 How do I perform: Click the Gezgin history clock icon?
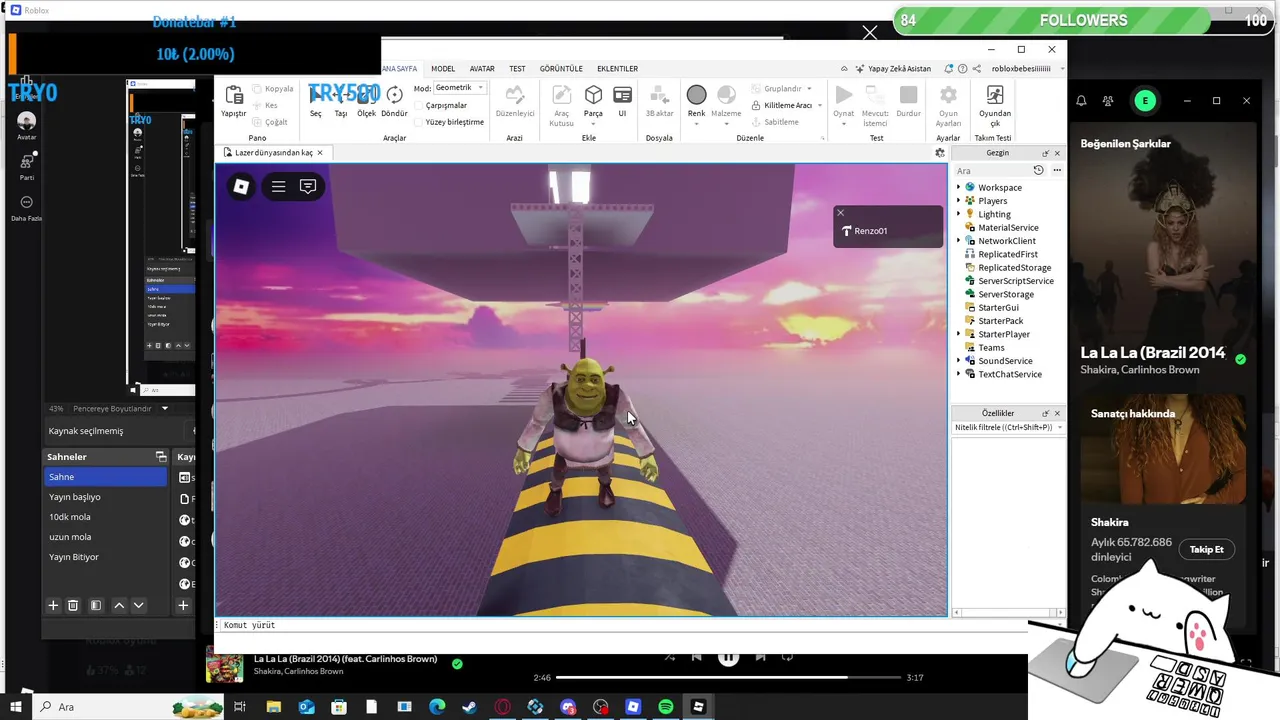[1038, 171]
